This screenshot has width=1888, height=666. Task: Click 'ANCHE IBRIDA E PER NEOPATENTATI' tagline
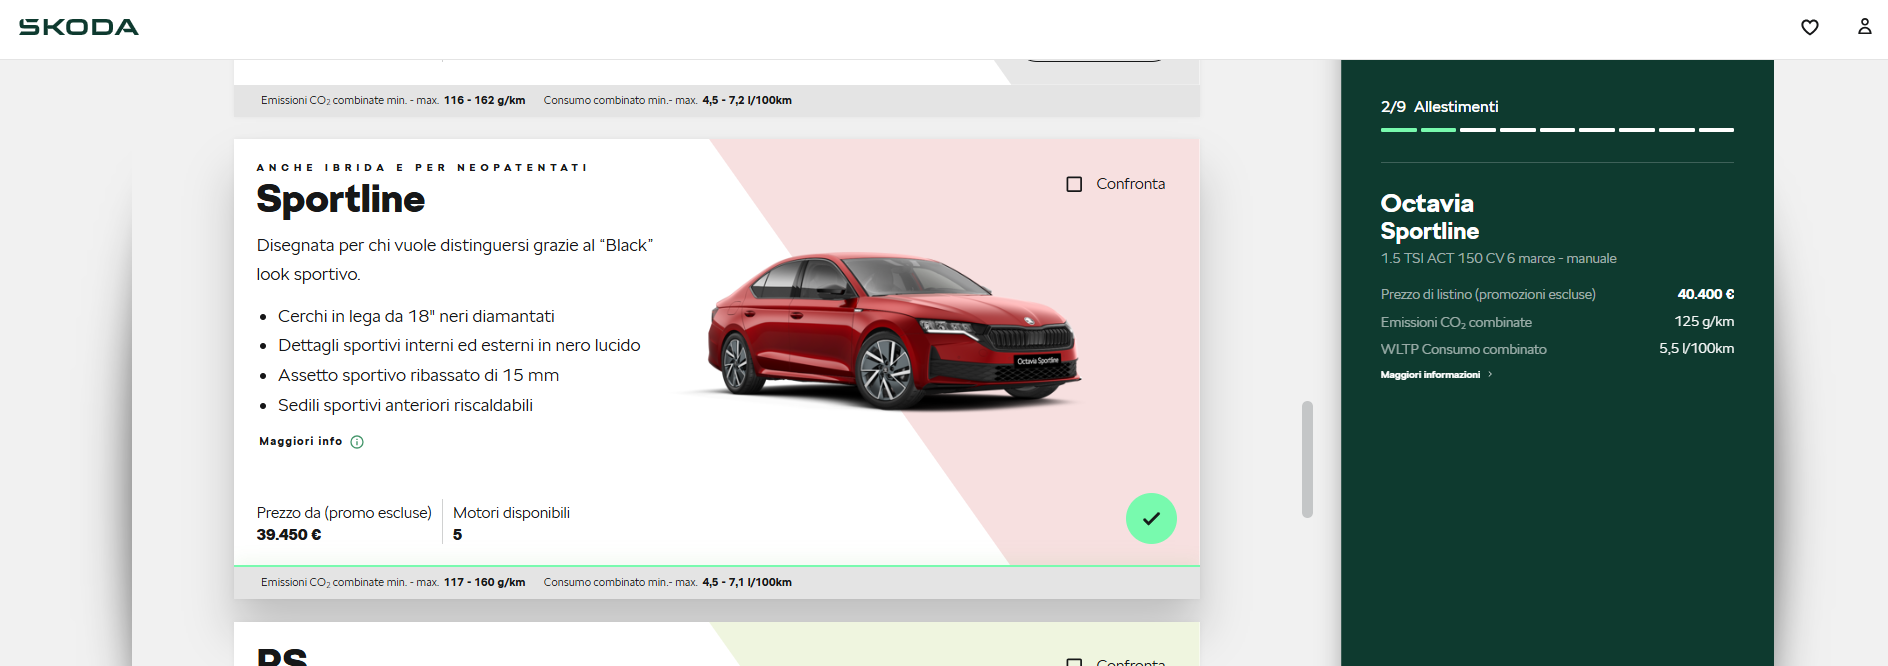coord(422,168)
